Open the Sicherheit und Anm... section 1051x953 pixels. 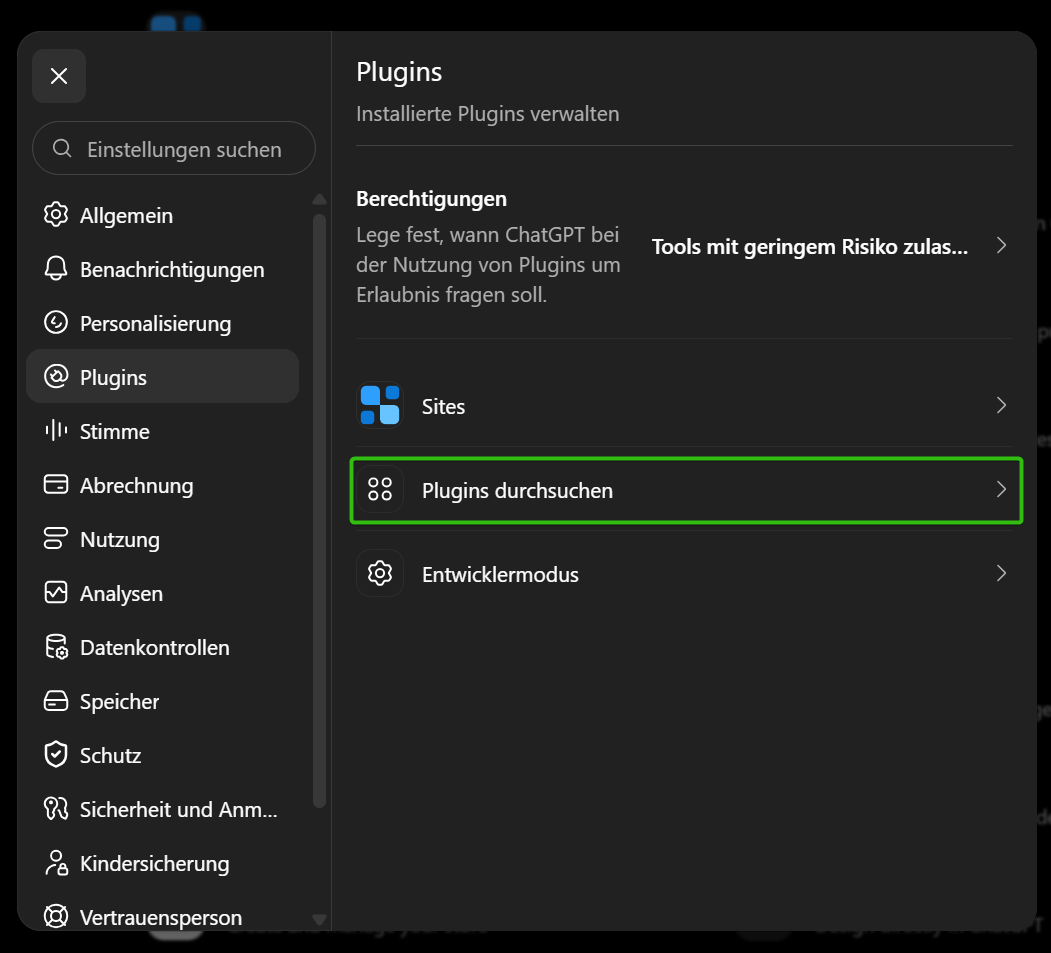(162, 809)
